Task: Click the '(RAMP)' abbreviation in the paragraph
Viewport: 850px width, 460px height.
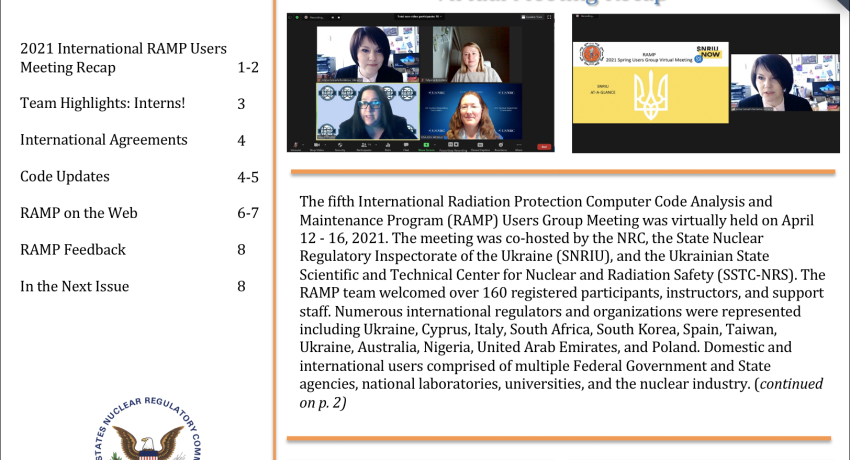Action: point(473,221)
